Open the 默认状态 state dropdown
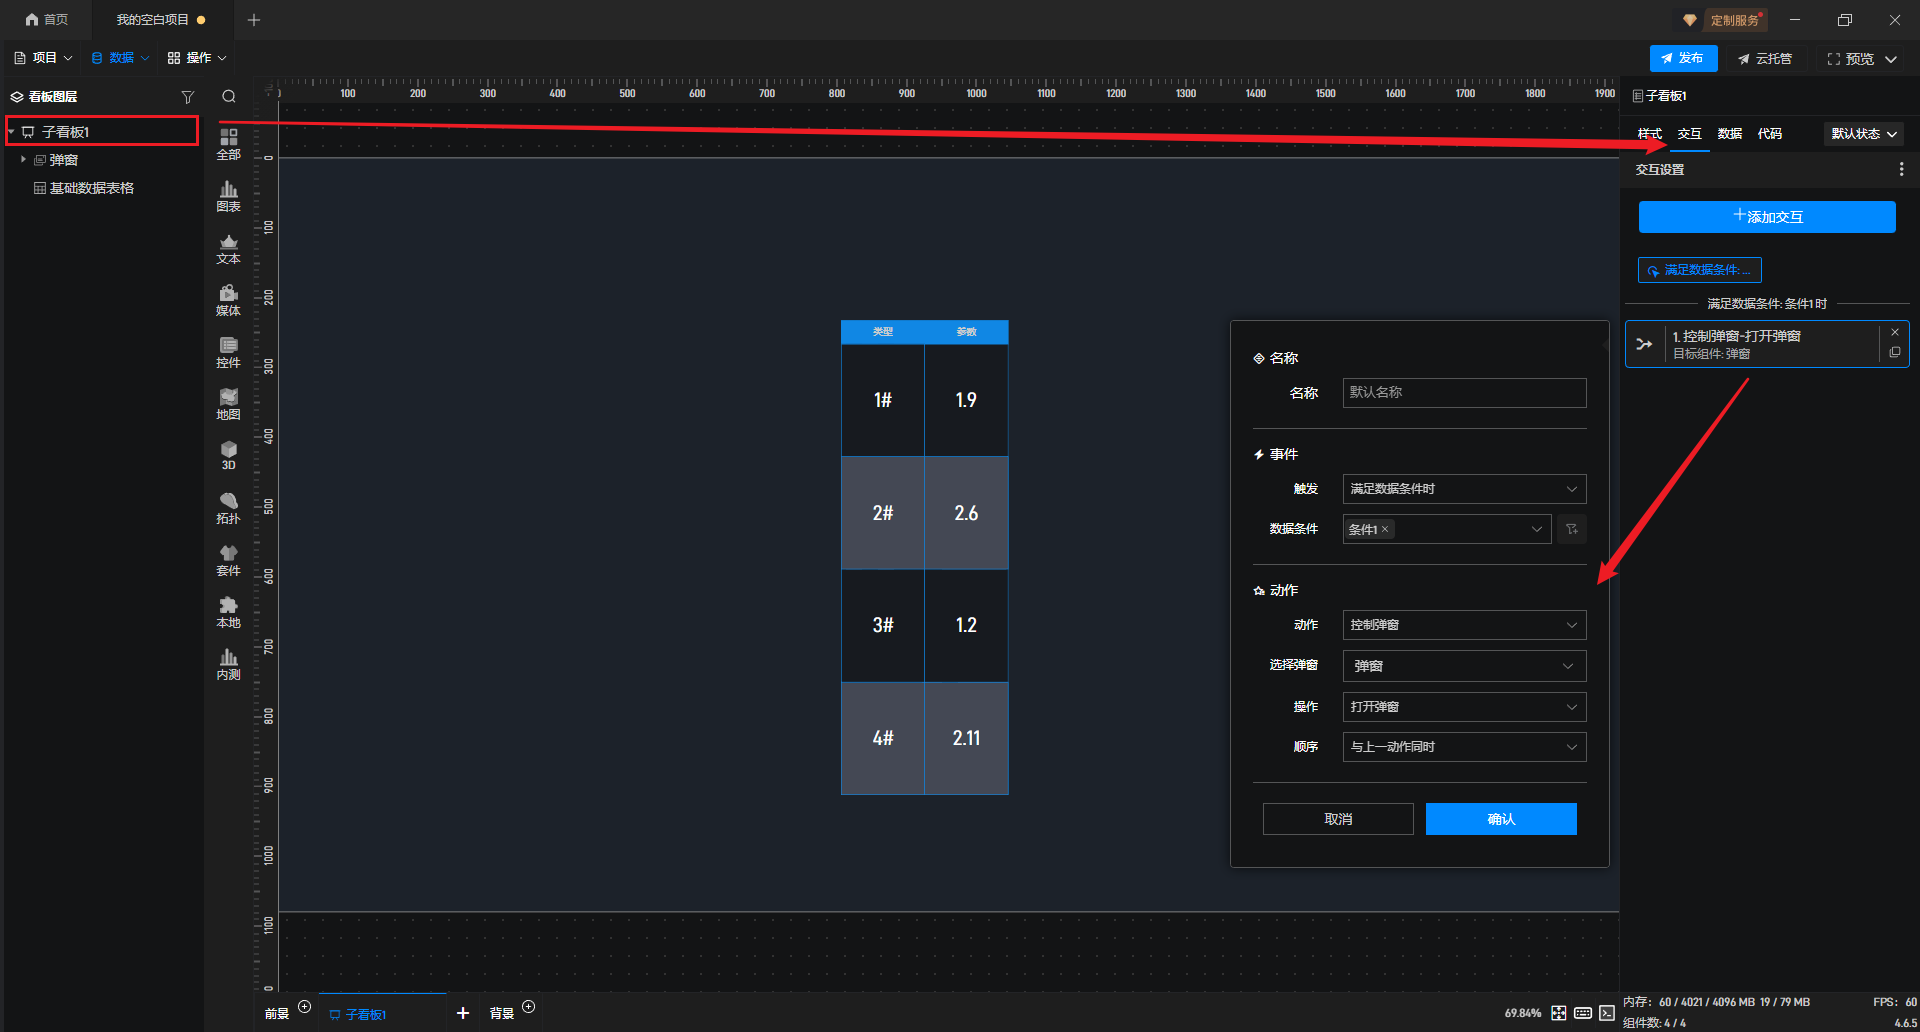Image resolution: width=1920 pixels, height=1032 pixels. [x=1863, y=134]
